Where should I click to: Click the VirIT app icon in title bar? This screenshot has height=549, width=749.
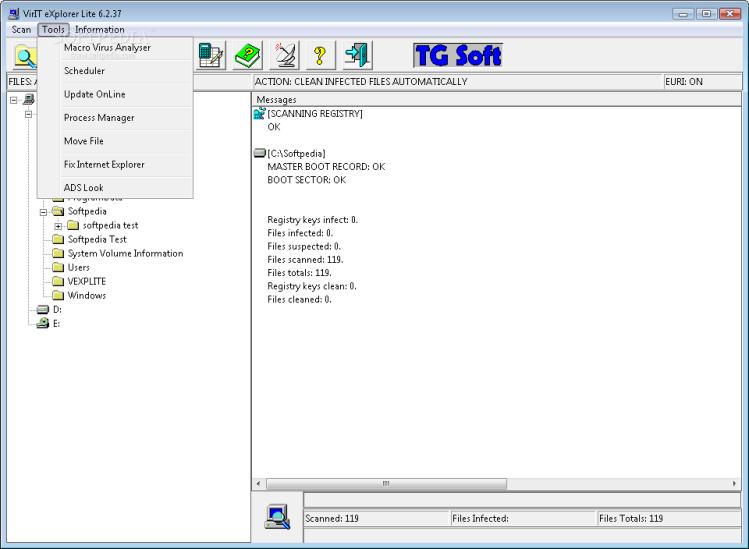coord(14,13)
